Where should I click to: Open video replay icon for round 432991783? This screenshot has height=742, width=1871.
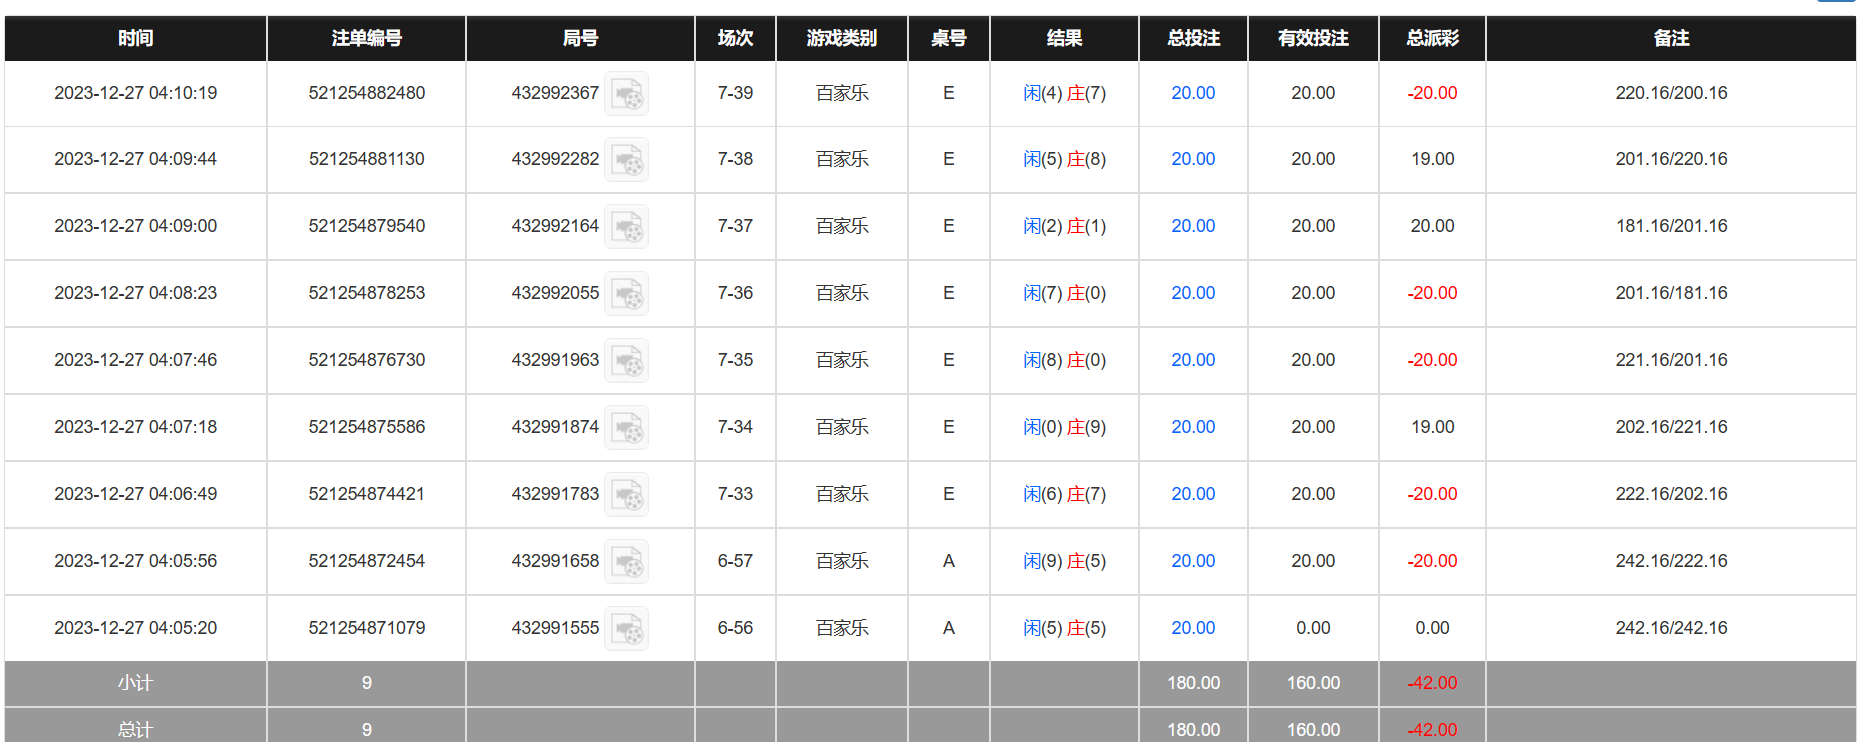627,495
